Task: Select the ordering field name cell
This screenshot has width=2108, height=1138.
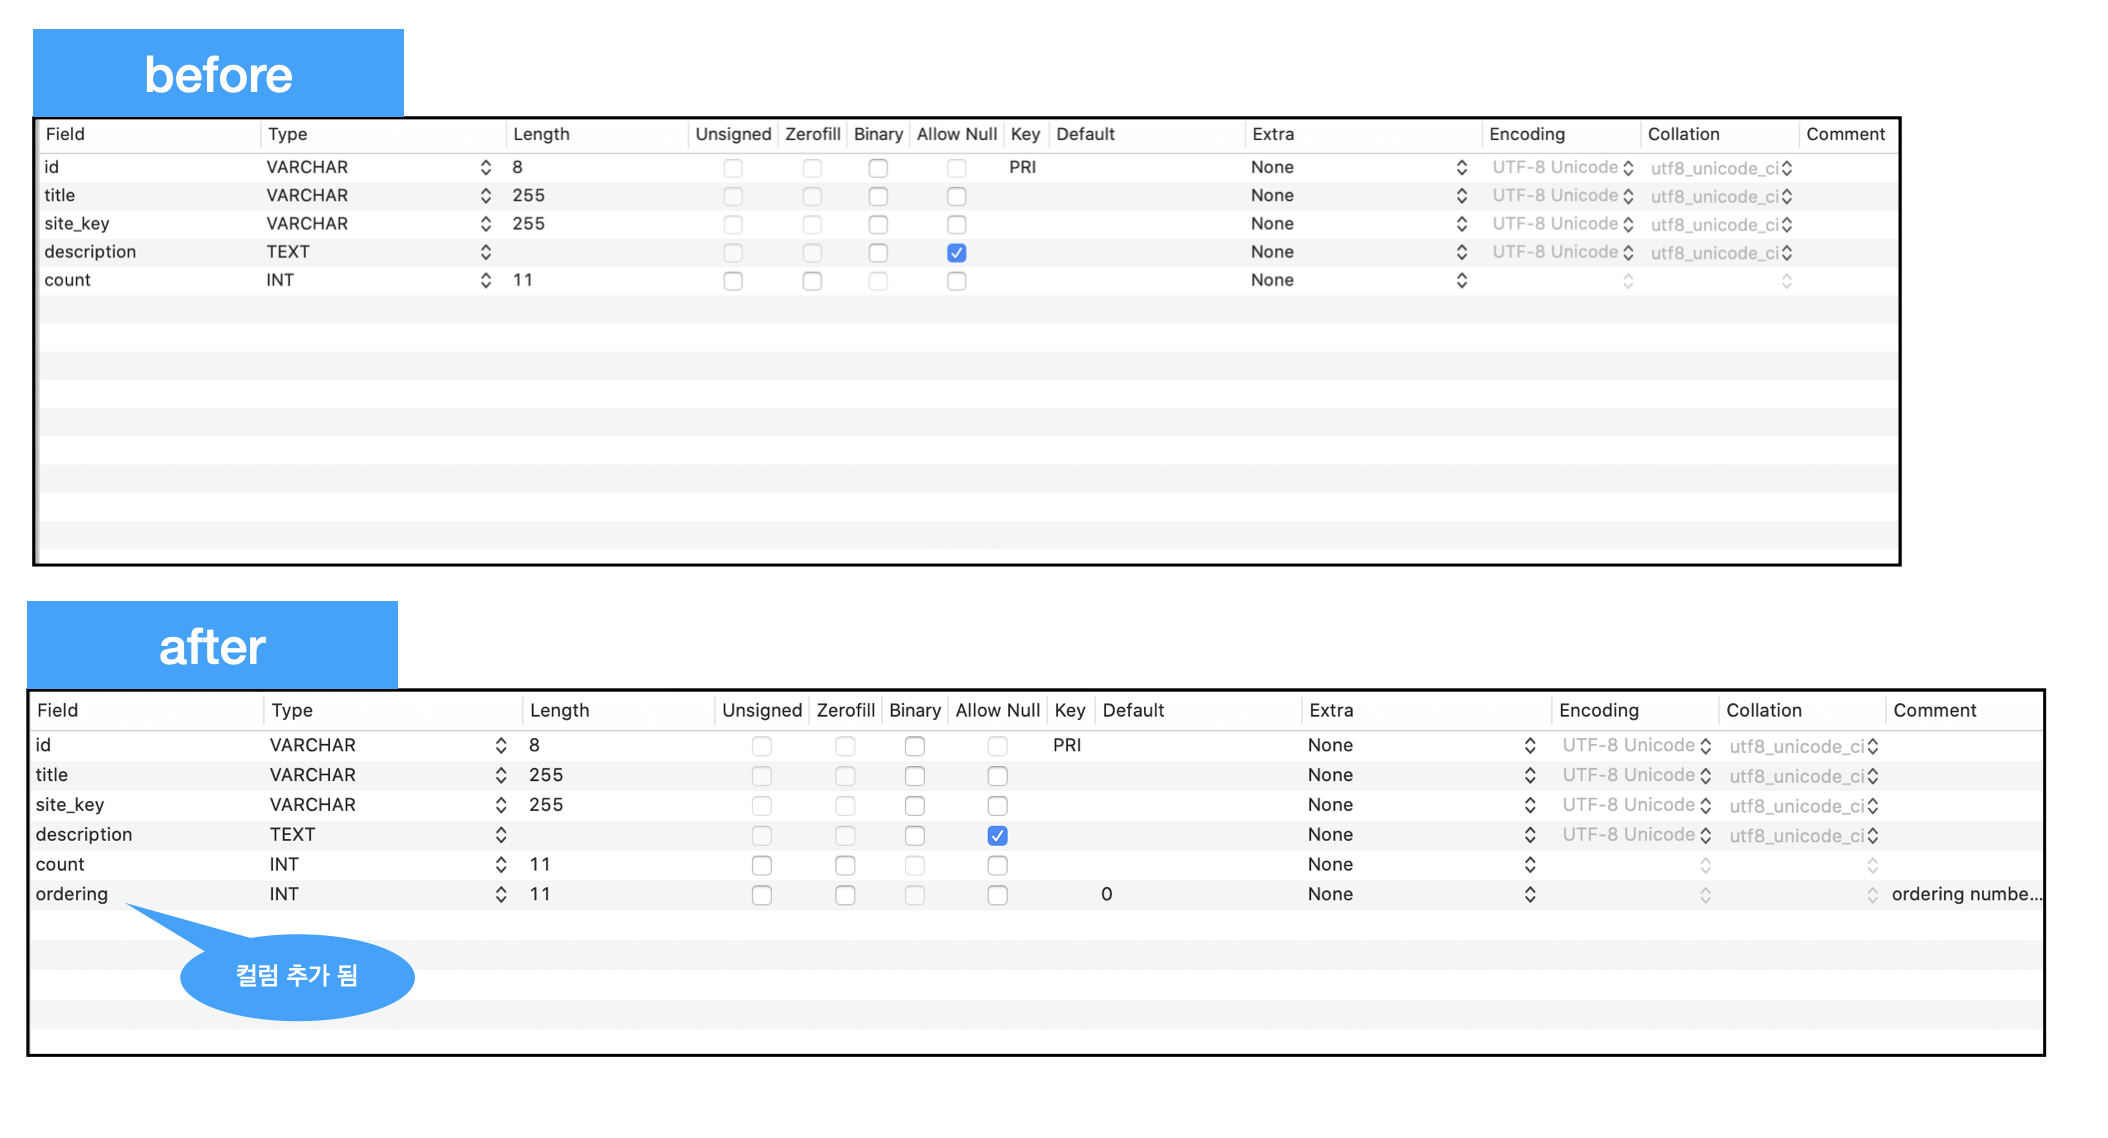Action: tap(72, 894)
